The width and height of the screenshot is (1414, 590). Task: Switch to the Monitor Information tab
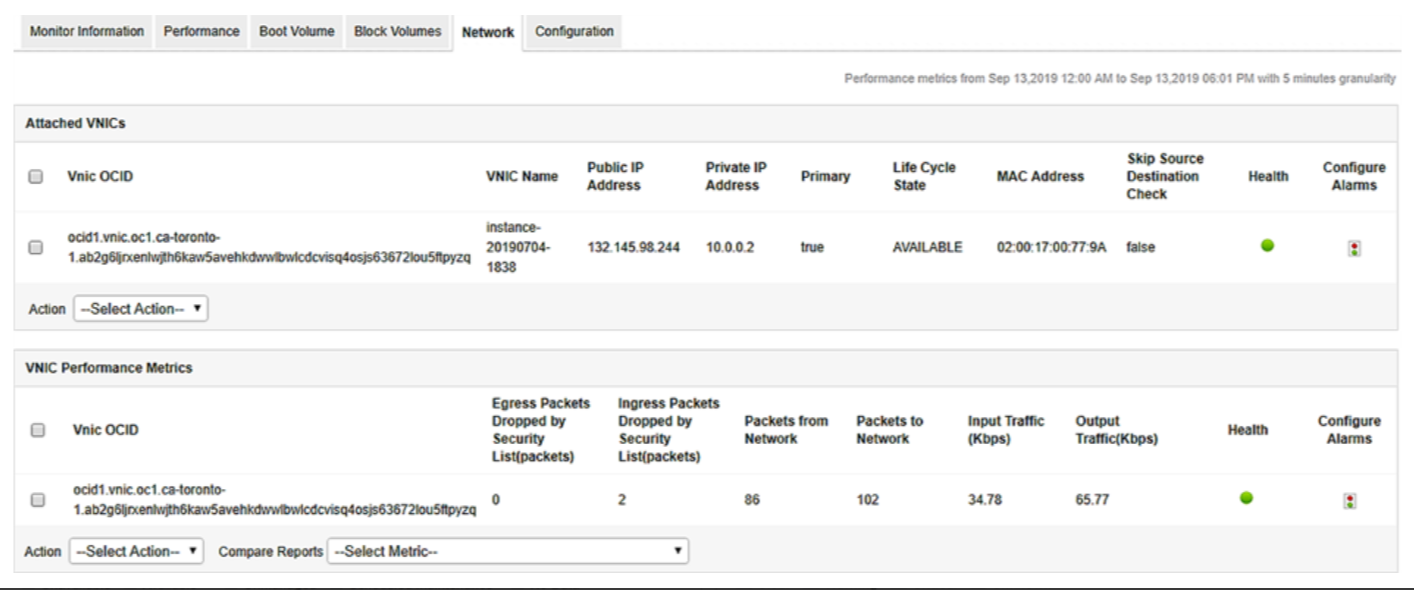click(x=86, y=31)
